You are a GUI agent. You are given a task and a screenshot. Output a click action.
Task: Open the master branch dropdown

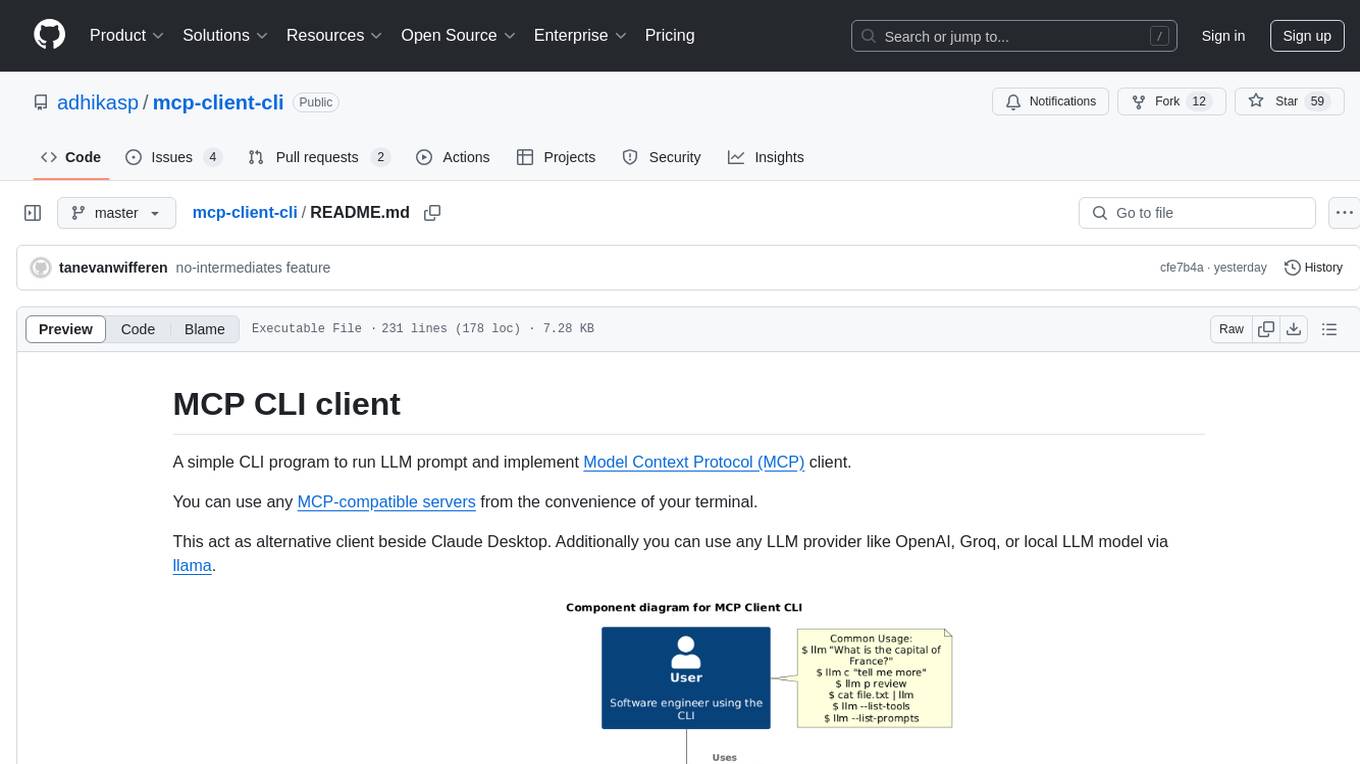click(x=116, y=213)
